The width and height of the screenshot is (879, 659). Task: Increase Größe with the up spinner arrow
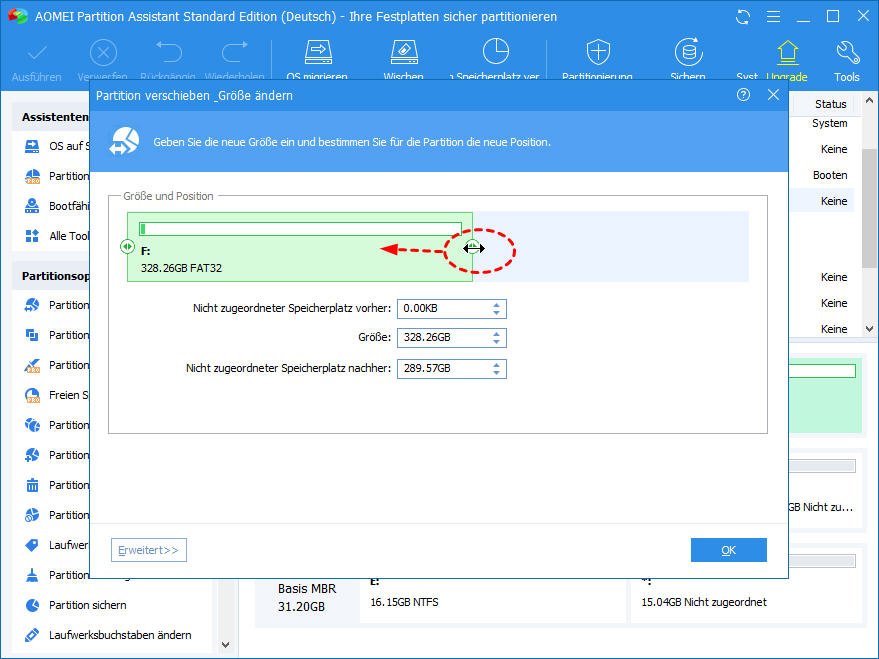tap(497, 333)
